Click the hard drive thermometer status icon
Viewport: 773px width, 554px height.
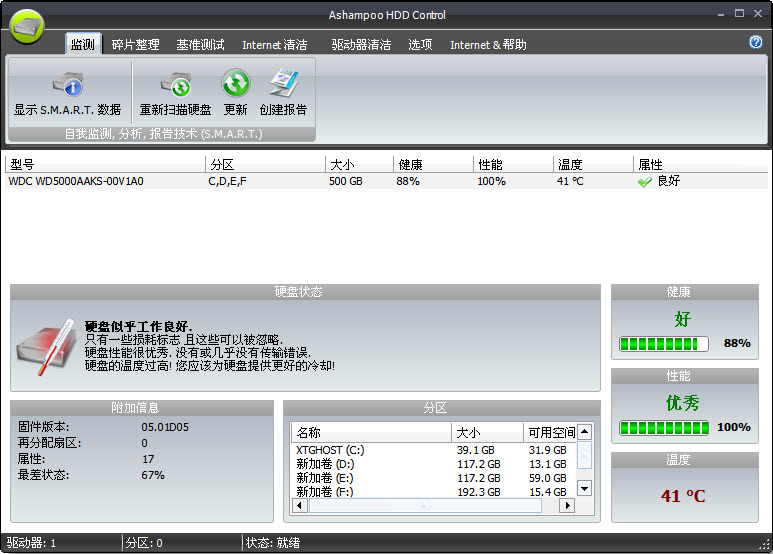[45, 348]
